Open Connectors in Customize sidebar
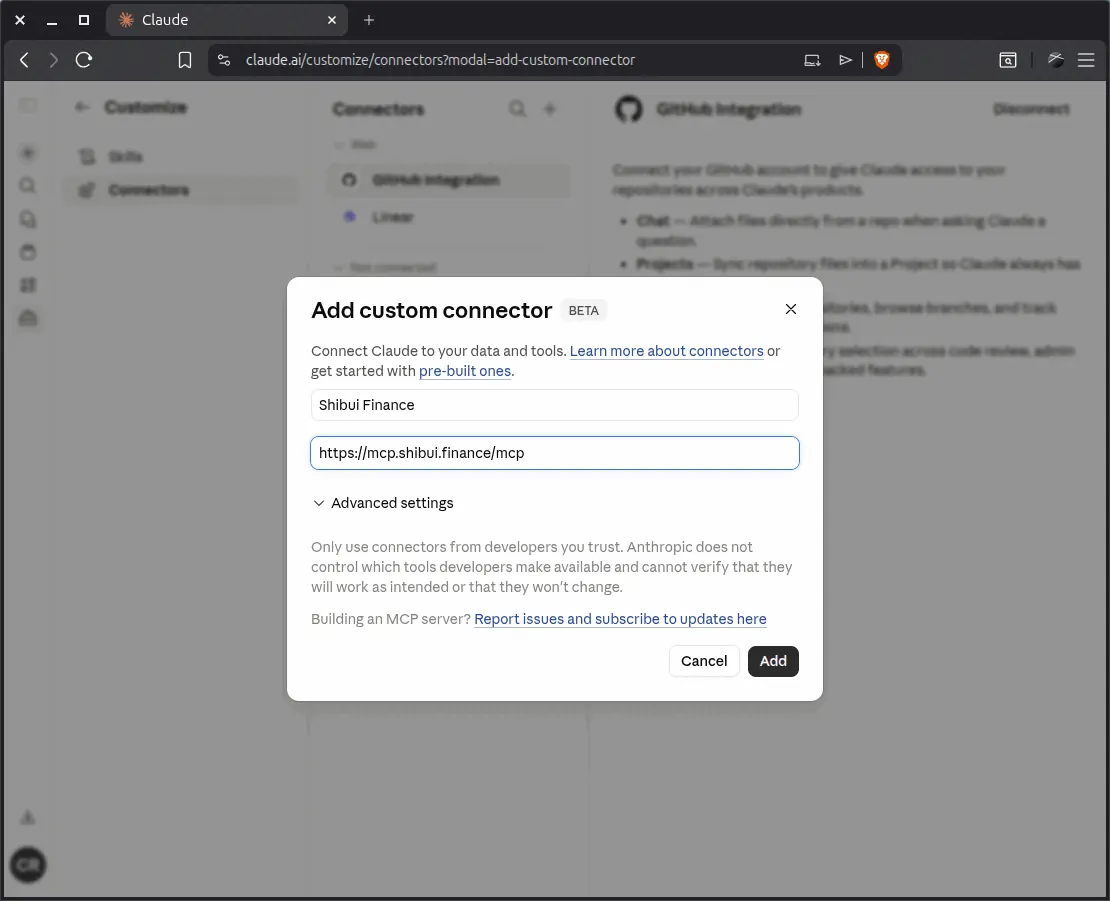Image resolution: width=1110 pixels, height=901 pixels. pos(181,190)
